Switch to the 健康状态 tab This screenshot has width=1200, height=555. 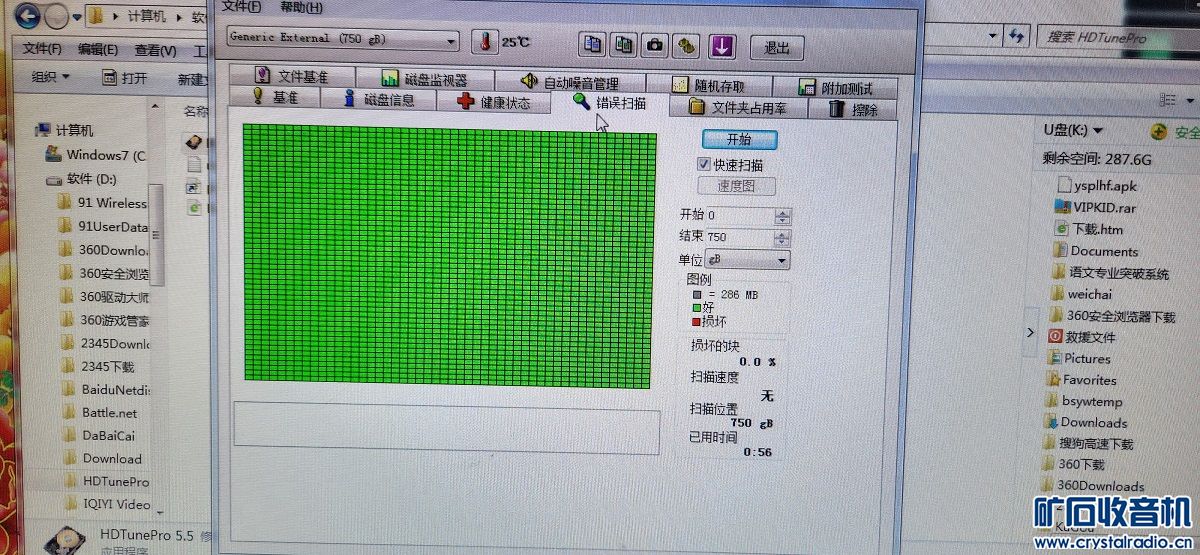494,102
